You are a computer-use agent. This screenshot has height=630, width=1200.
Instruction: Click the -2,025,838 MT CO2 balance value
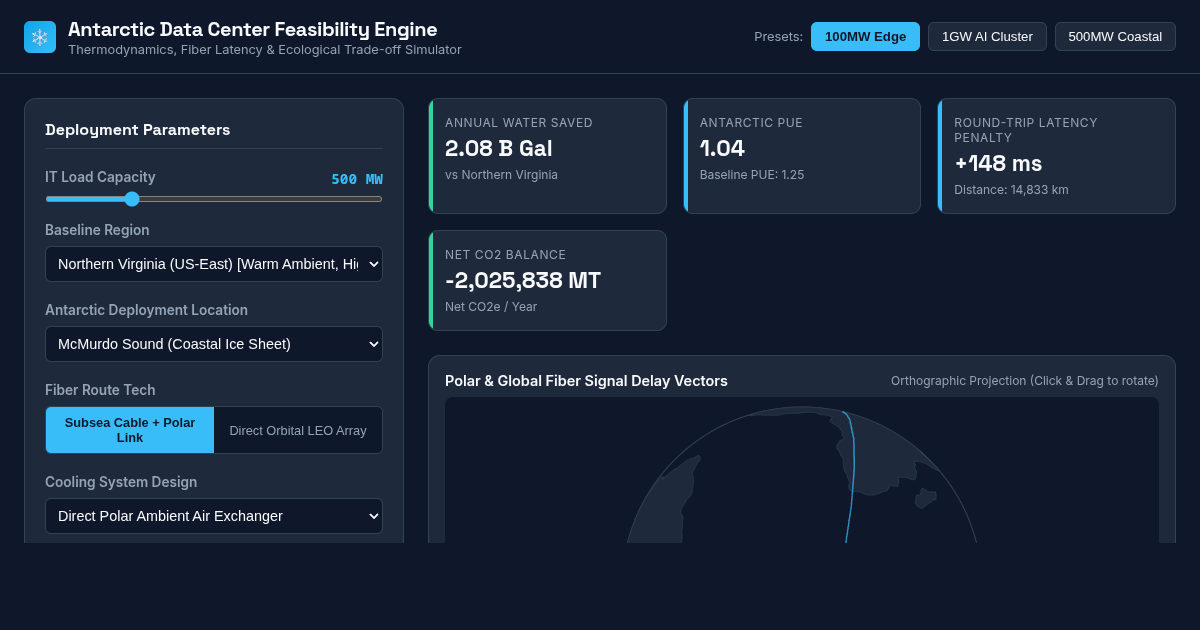click(x=523, y=281)
